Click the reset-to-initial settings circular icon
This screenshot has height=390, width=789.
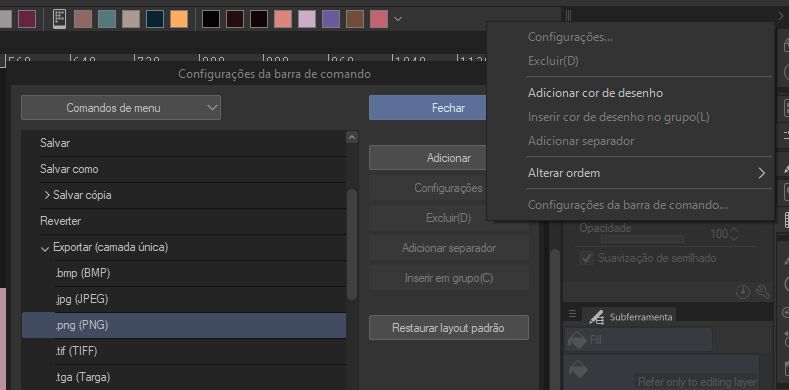pos(743,291)
